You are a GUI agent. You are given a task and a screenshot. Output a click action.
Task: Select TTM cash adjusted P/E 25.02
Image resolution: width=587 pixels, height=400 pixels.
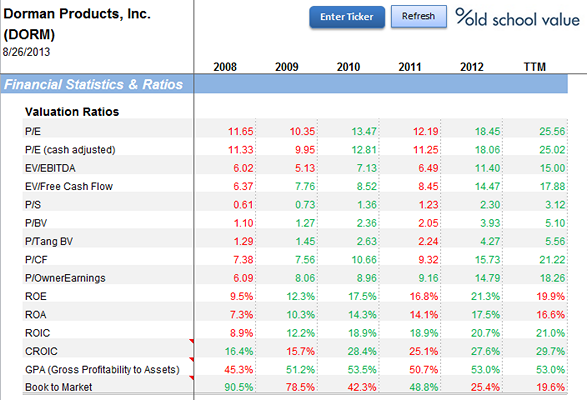pyautogui.click(x=552, y=150)
